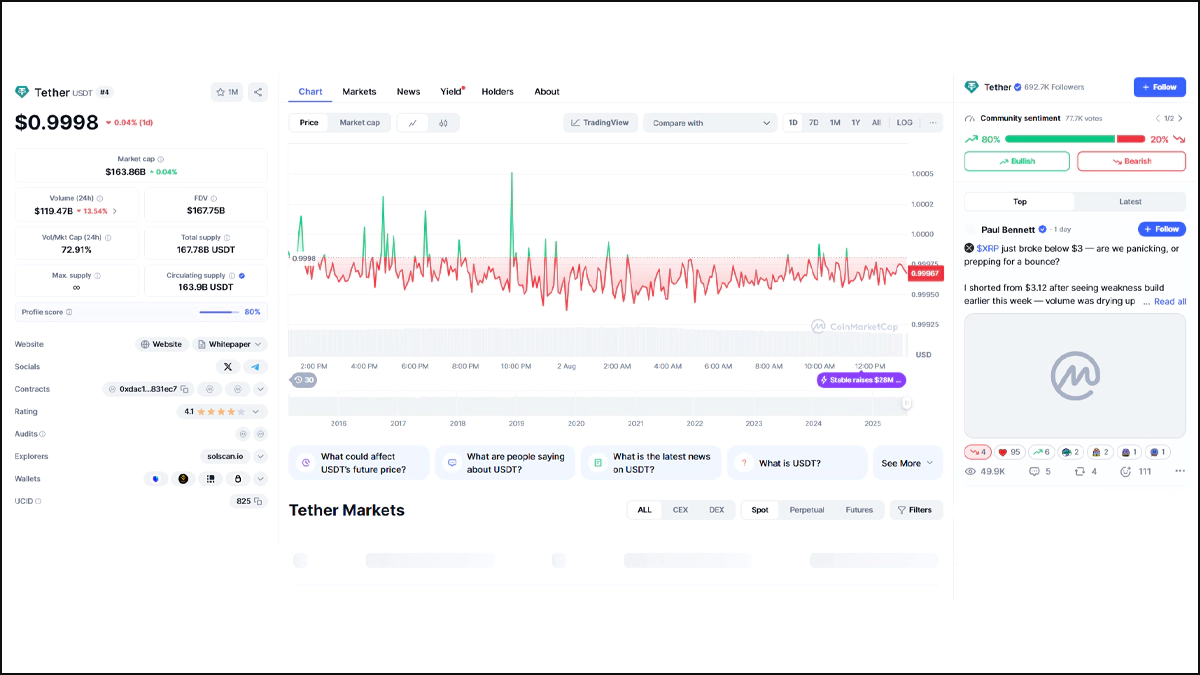Copy the 0xdac1...831ec7 contract address
Viewport: 1200px width, 675px height.
(184, 389)
